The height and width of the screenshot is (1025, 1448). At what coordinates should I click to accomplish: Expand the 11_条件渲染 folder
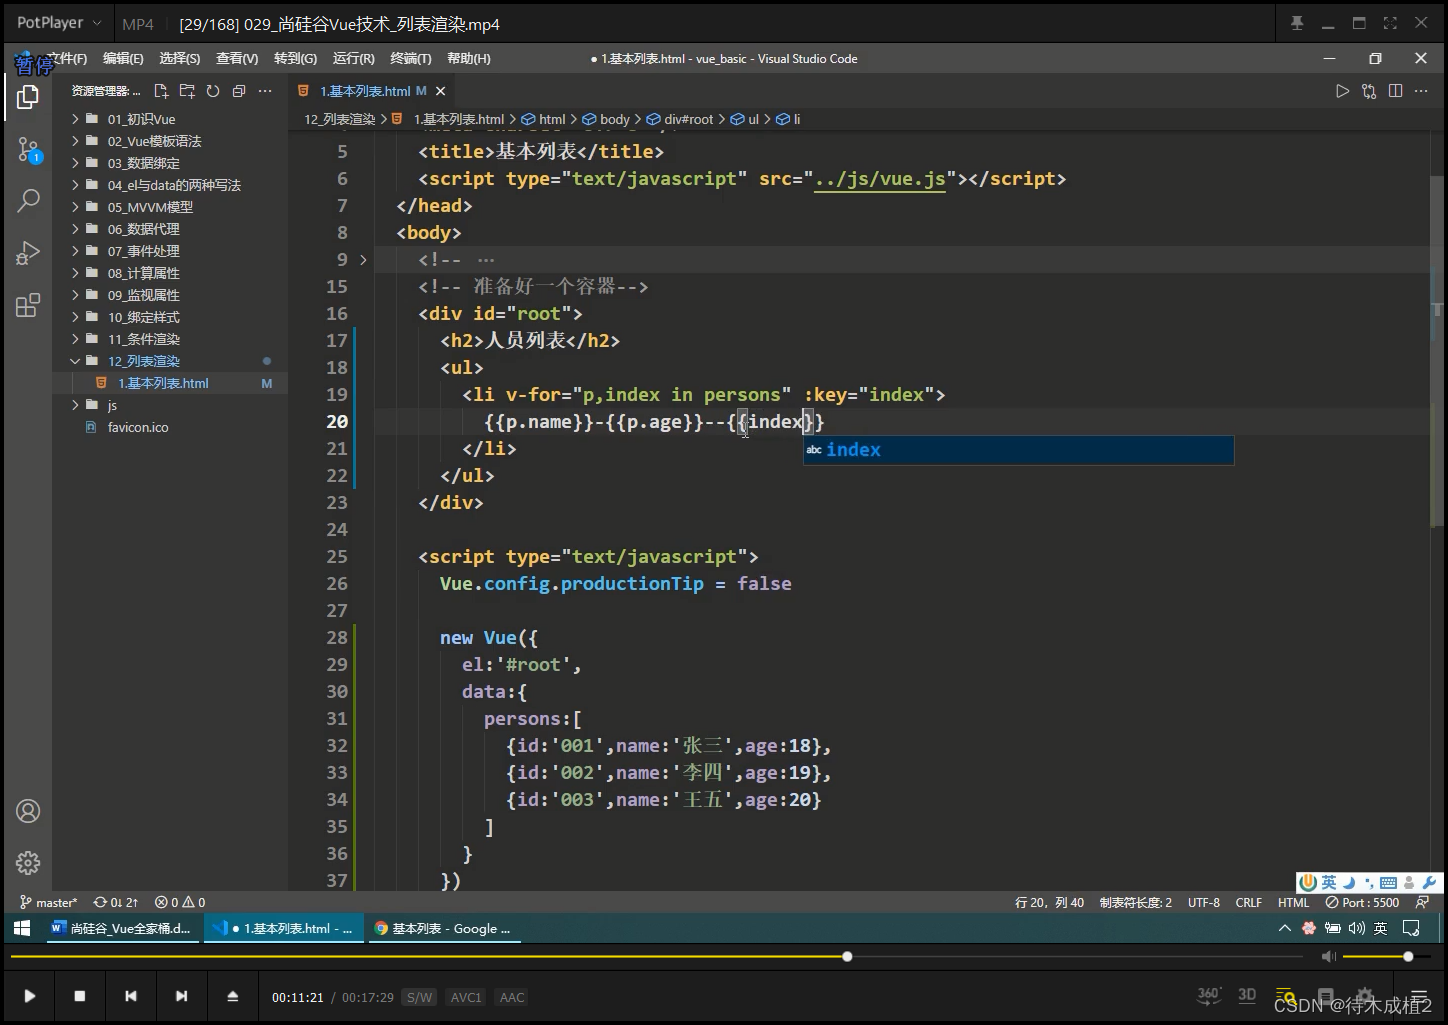pos(170,339)
